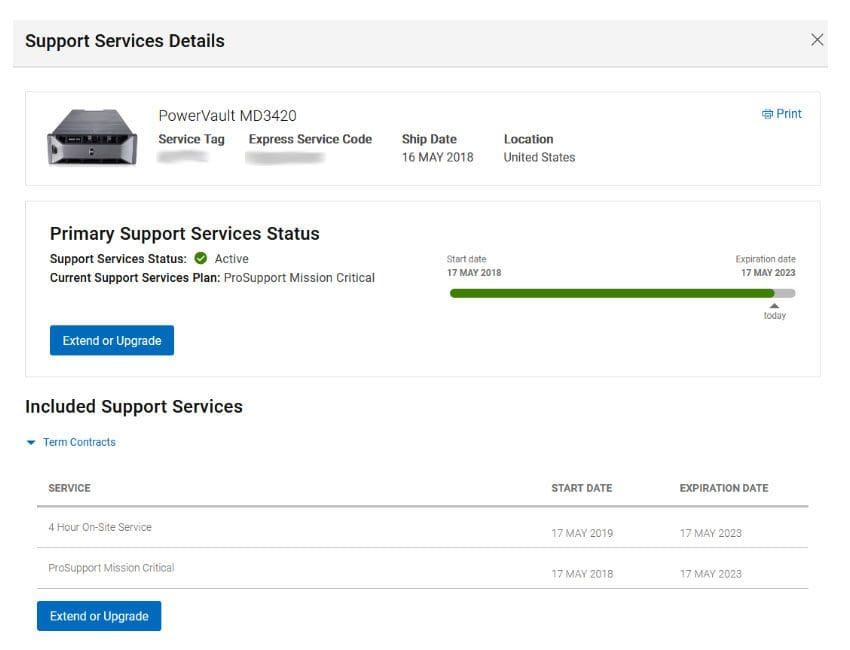The width and height of the screenshot is (850, 650).
Task: Click the blurred Service Tag value
Action: point(183,157)
